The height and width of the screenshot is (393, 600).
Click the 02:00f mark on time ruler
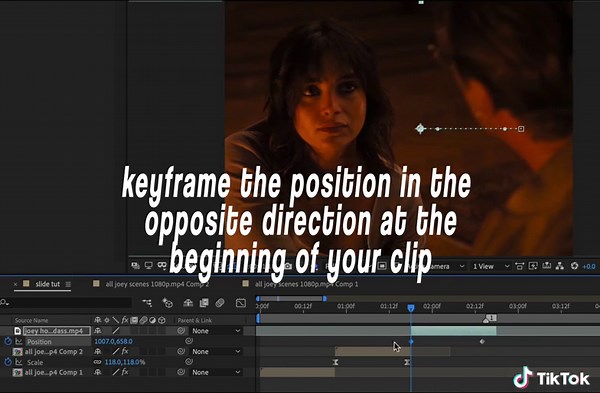(x=432, y=306)
